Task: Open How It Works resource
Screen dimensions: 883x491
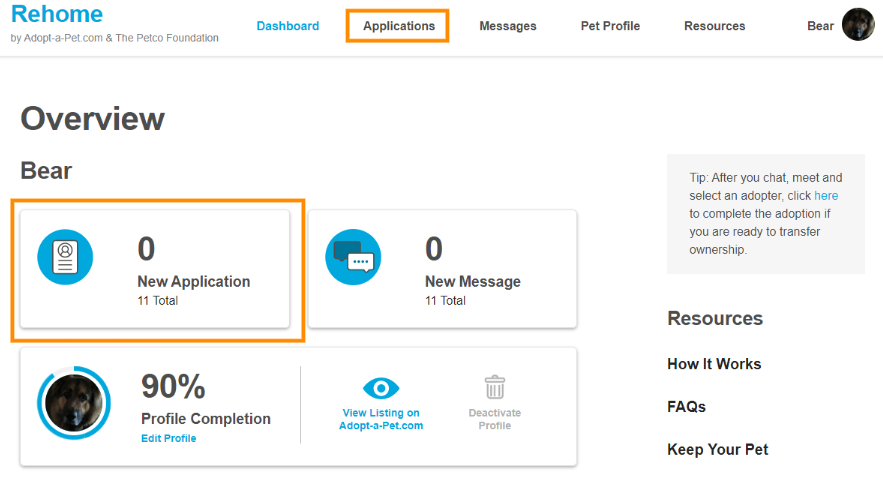Action: pos(714,364)
